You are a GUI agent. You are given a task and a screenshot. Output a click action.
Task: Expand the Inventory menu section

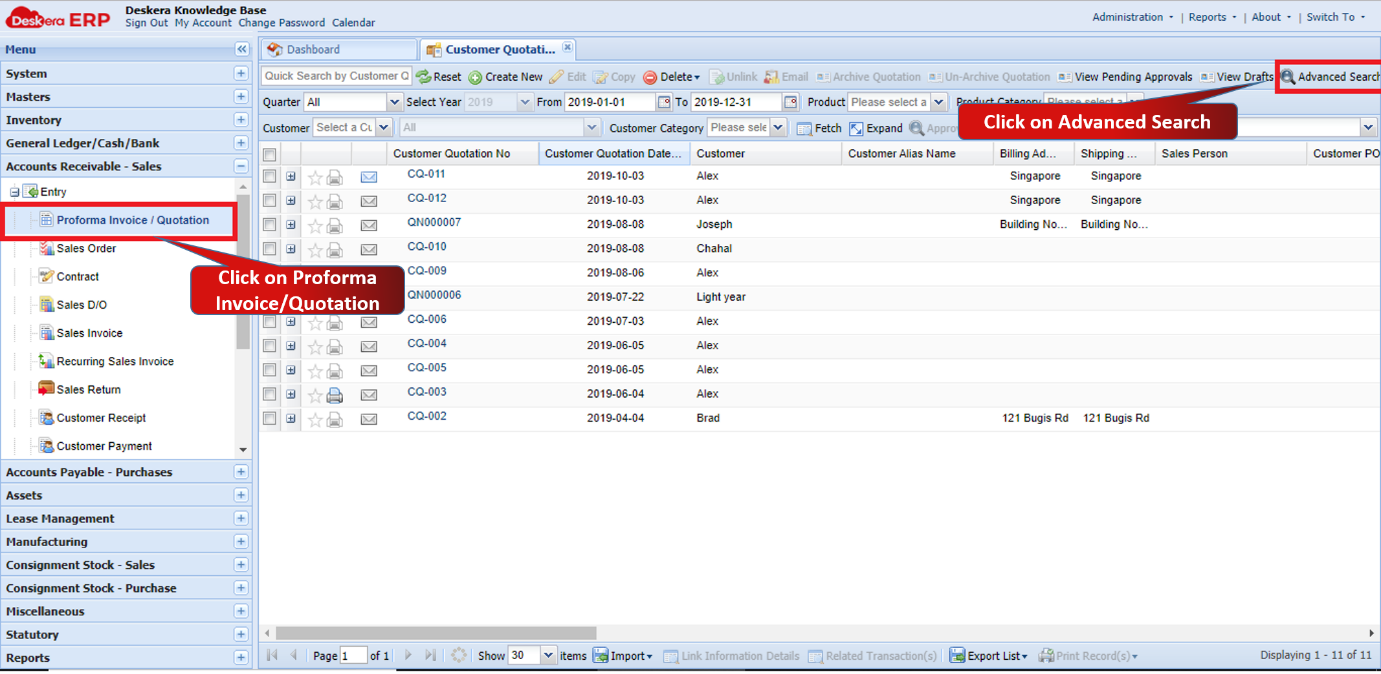pos(241,120)
